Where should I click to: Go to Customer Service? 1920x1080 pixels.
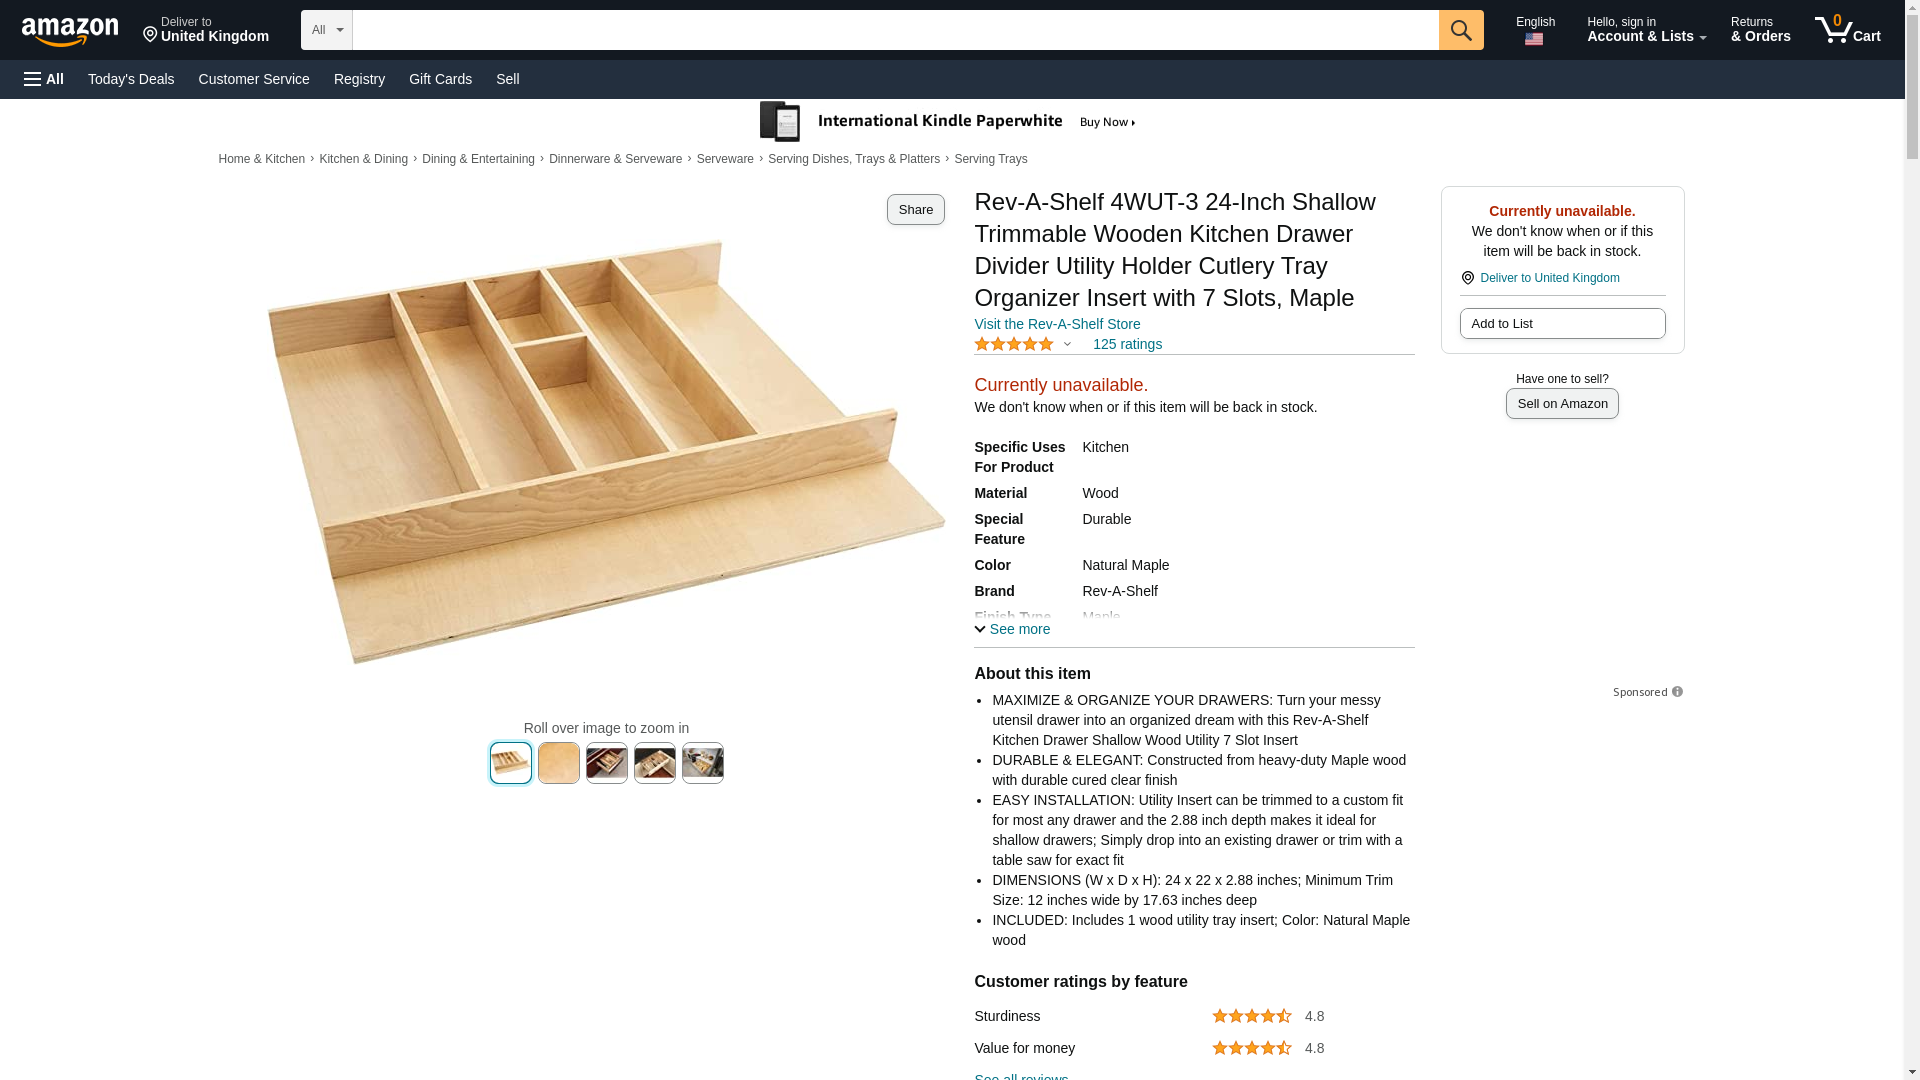[254, 79]
